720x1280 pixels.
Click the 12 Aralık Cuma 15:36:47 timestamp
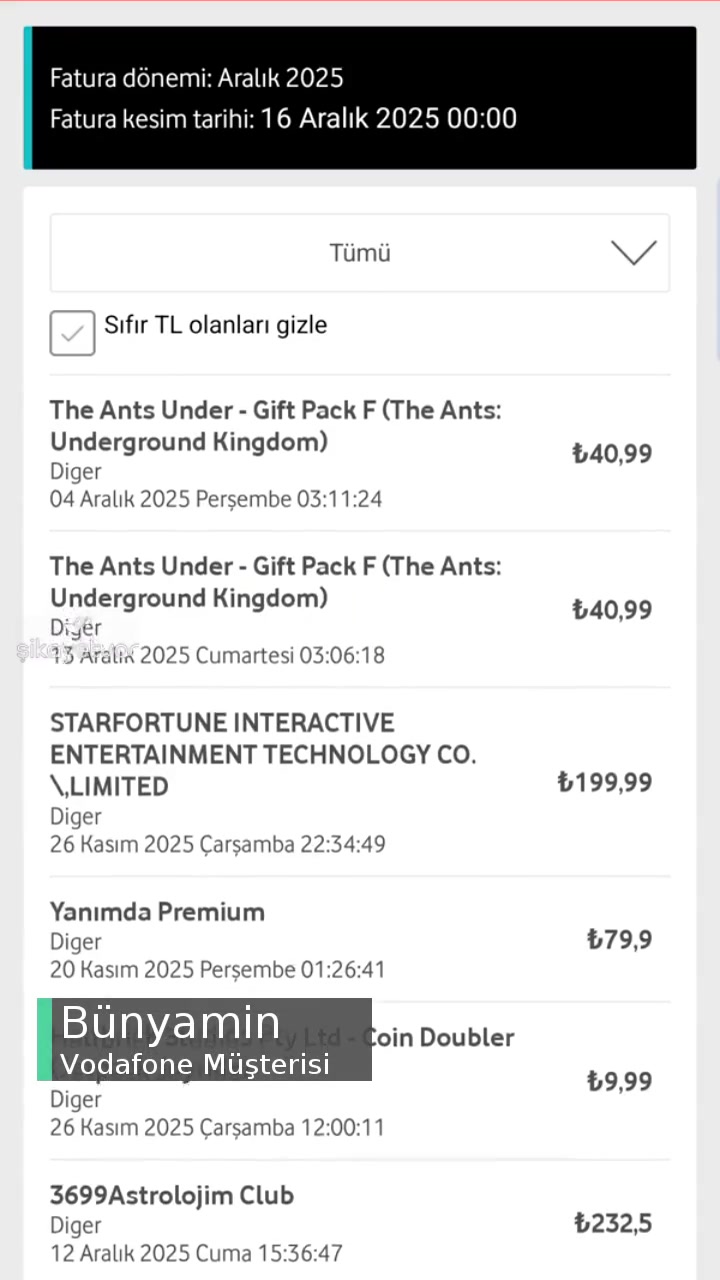196,1253
